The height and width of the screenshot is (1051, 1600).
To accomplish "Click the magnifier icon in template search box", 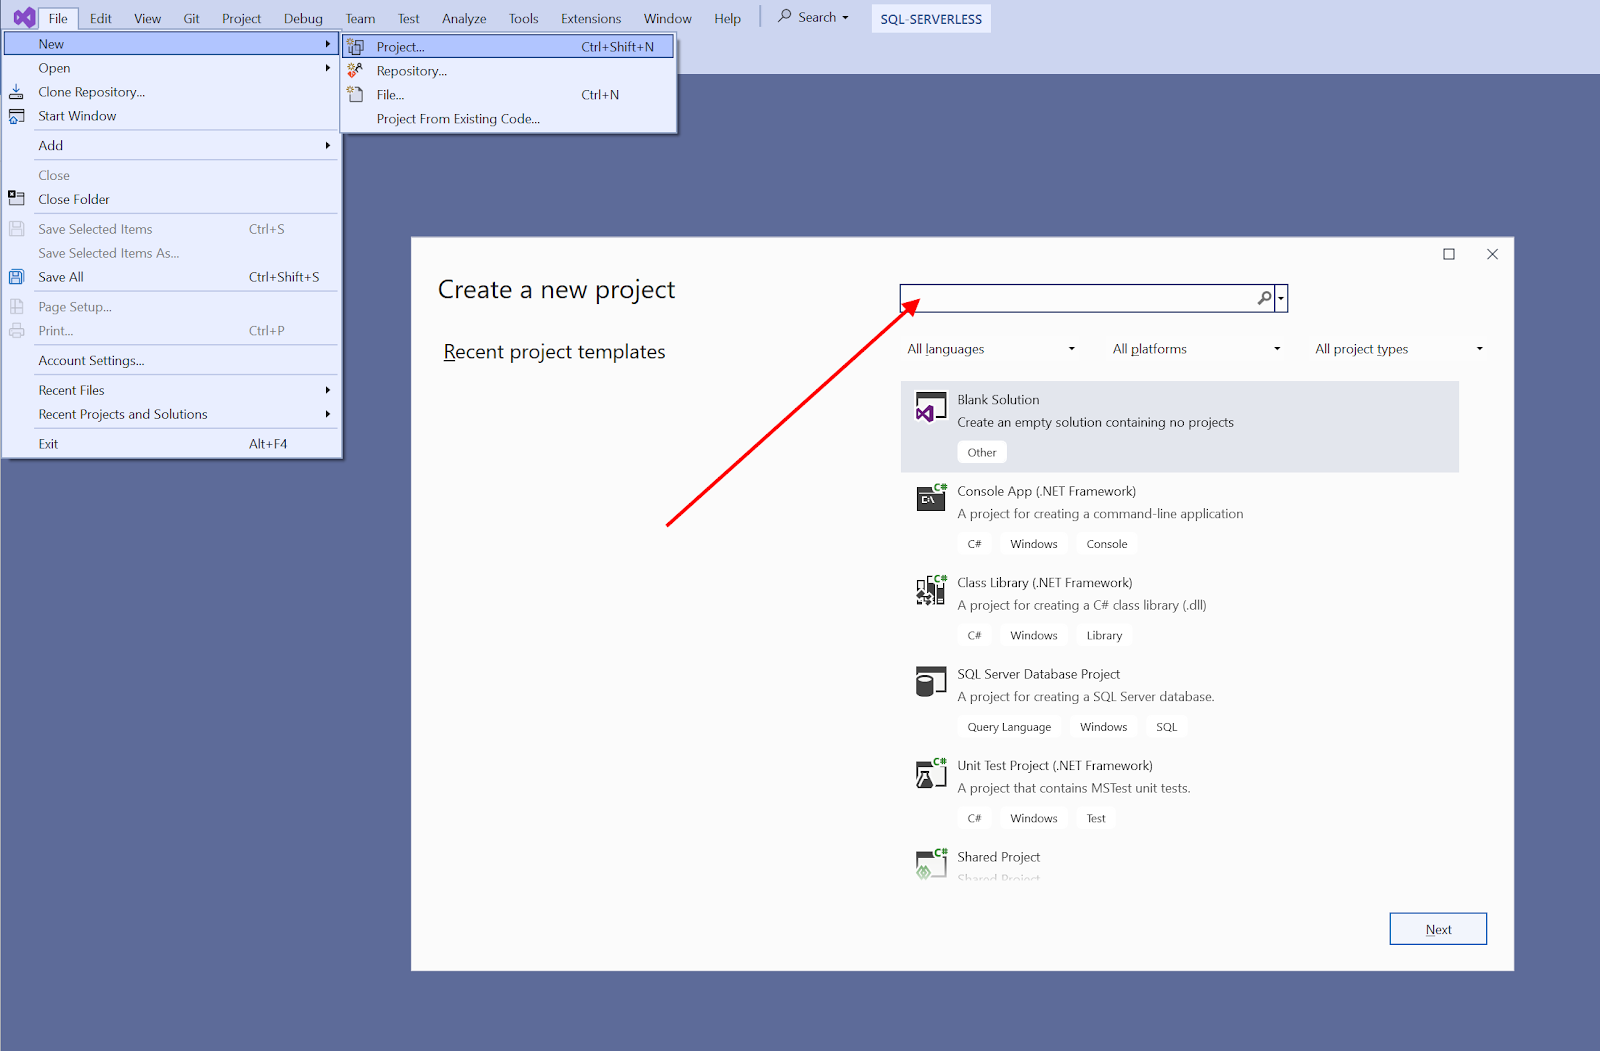I will [1264, 298].
